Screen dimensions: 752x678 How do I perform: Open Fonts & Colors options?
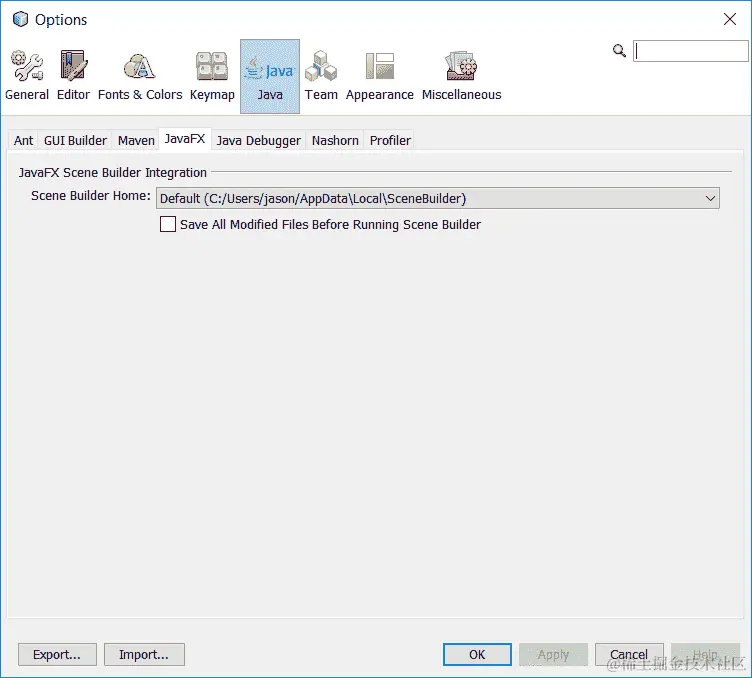[x=140, y=77]
